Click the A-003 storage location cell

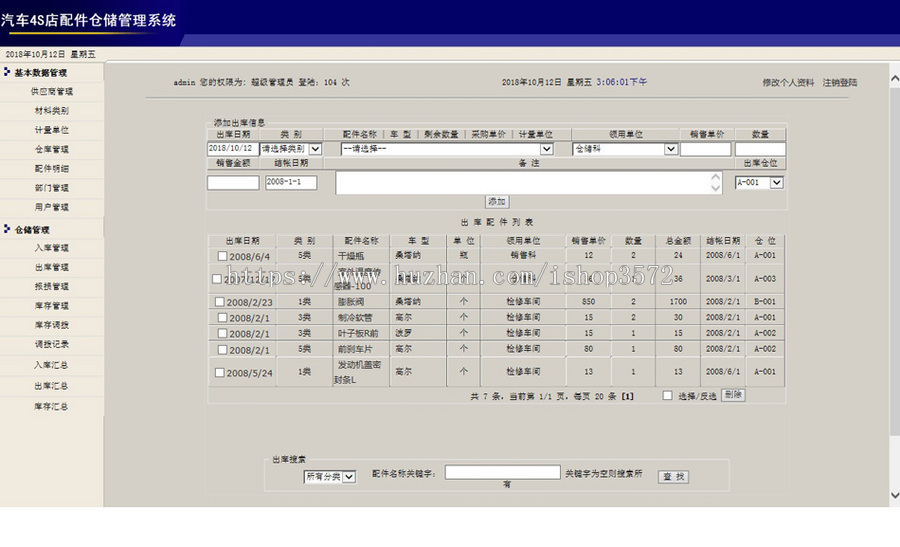pos(765,278)
